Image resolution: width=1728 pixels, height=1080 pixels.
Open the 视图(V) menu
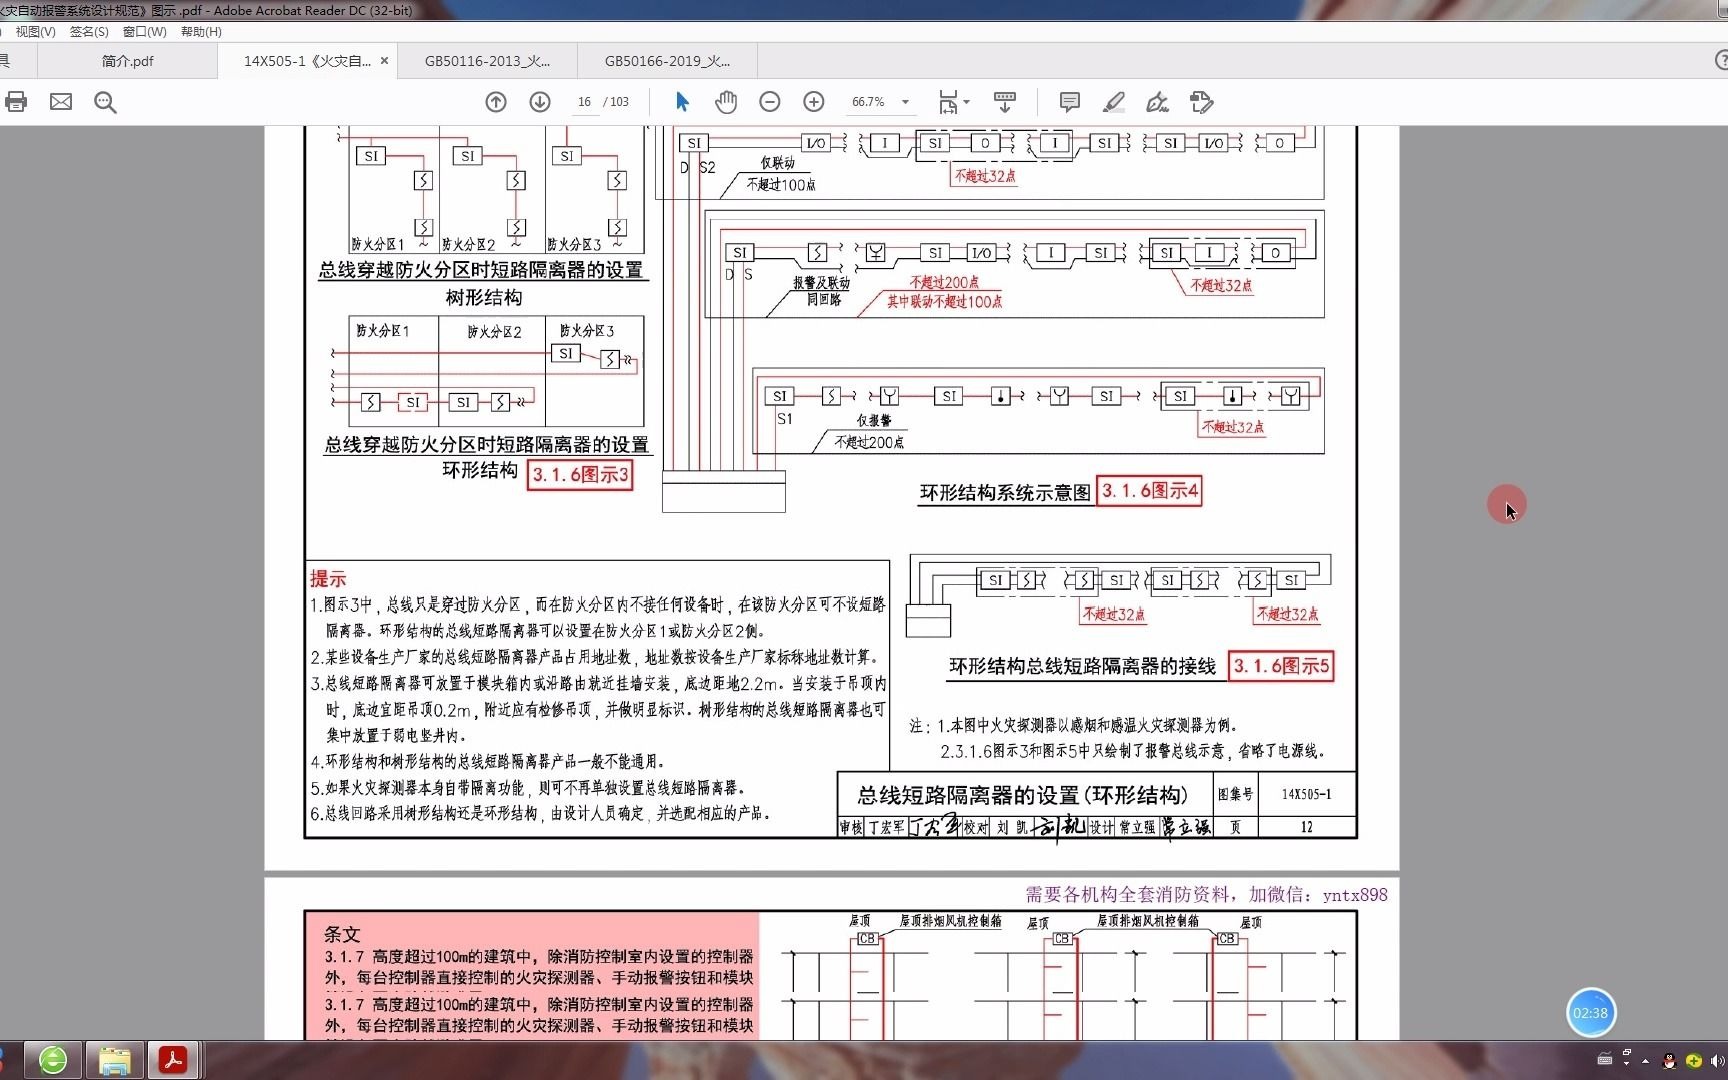coord(36,32)
